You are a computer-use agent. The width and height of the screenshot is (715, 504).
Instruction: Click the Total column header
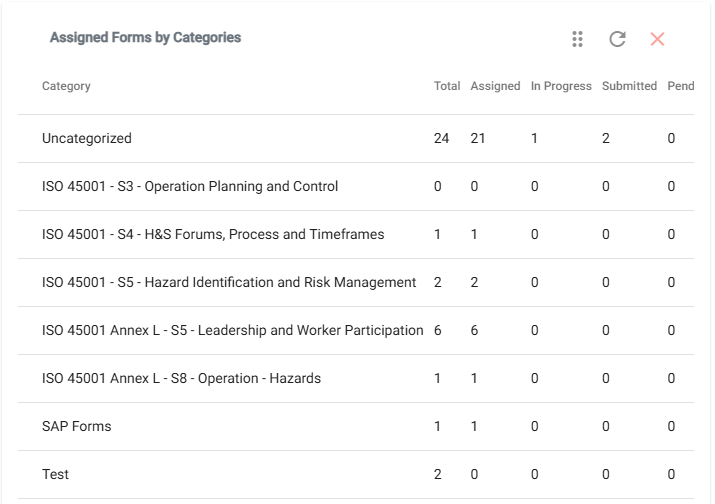[x=447, y=86]
